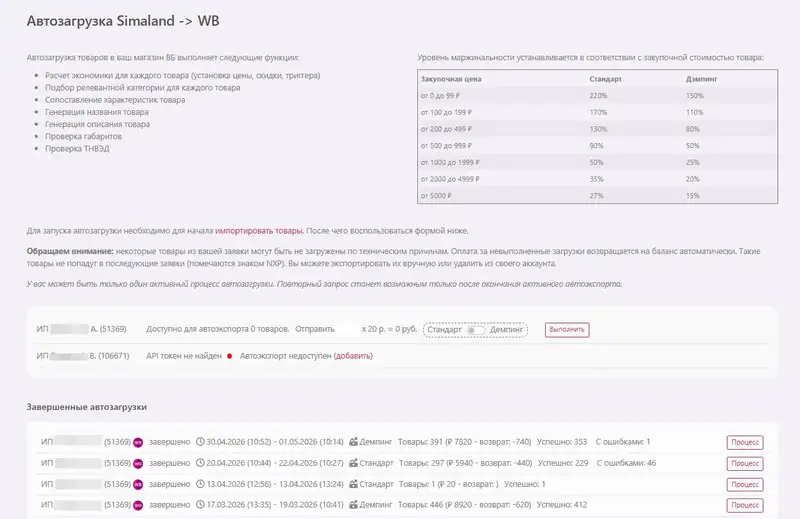Viewport: 800px width, 519px height.
Task: Select the Стандарт column header in margin table
Action: click(x=606, y=79)
